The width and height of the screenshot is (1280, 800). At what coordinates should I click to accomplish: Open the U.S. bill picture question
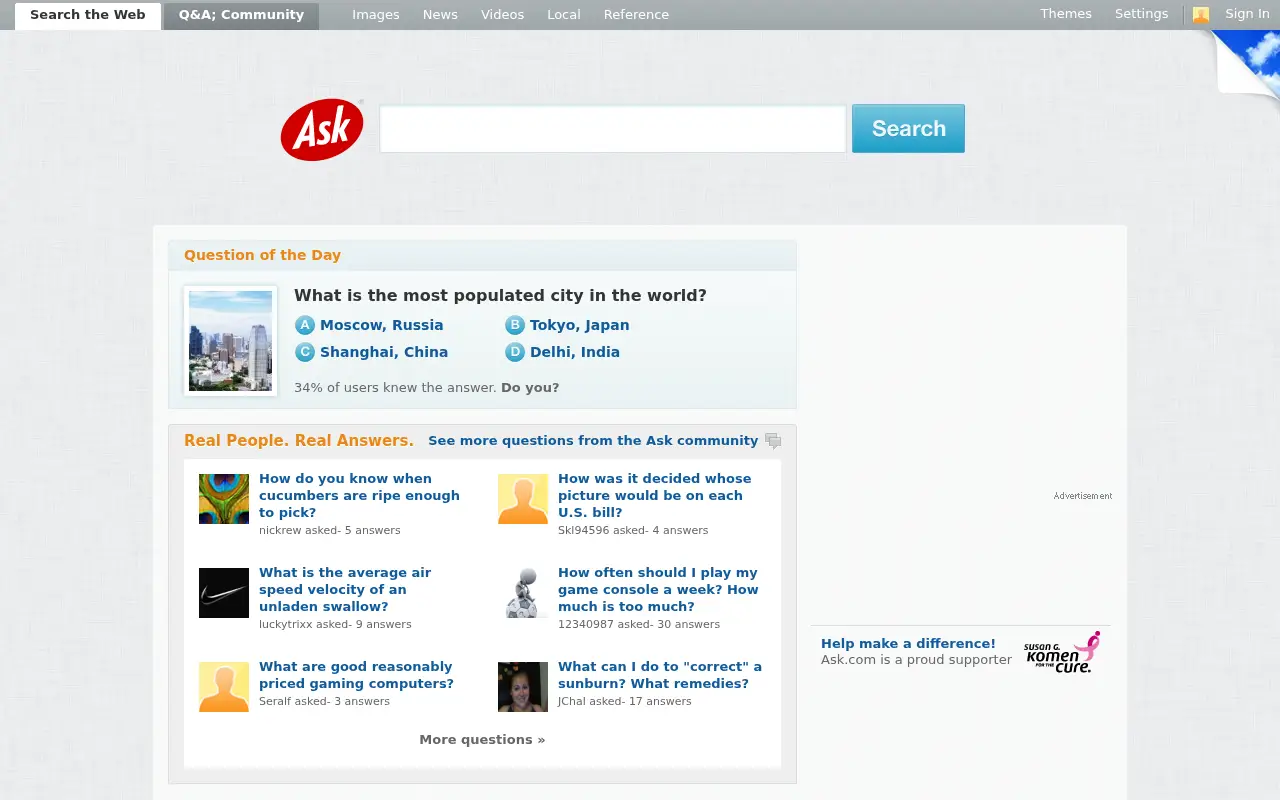click(x=654, y=496)
